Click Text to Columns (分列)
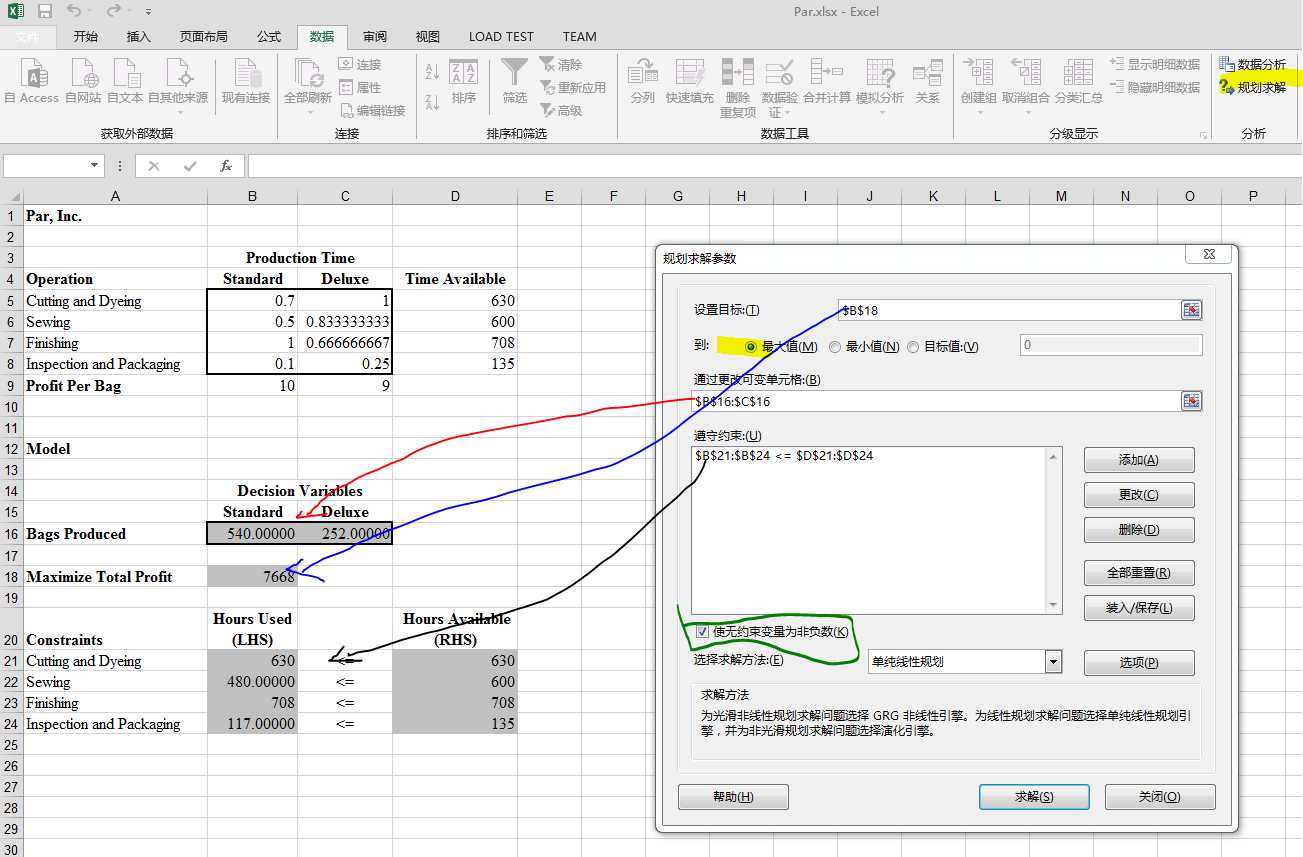Screen dimensions: 1303x857 pyautogui.click(x=643, y=82)
